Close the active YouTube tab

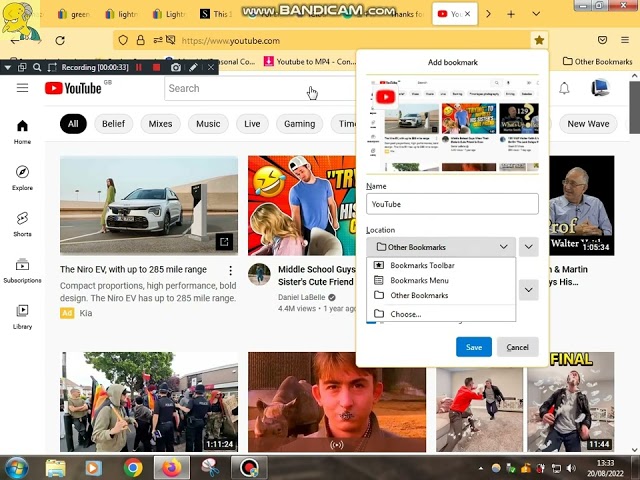[467, 14]
